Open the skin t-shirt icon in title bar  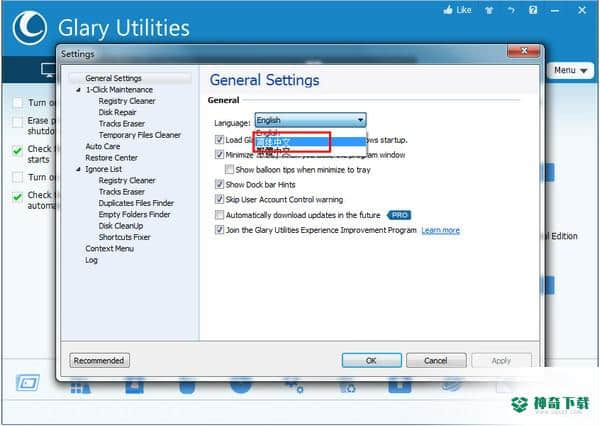pyautogui.click(x=489, y=10)
